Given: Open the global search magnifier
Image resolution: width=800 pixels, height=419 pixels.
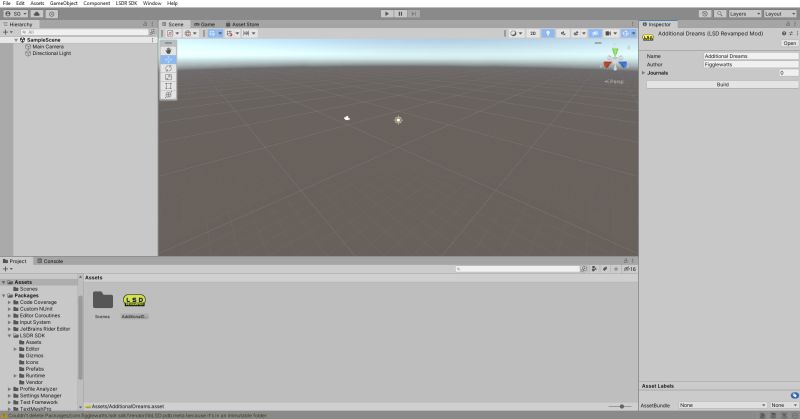Looking at the screenshot, I should (719, 14).
